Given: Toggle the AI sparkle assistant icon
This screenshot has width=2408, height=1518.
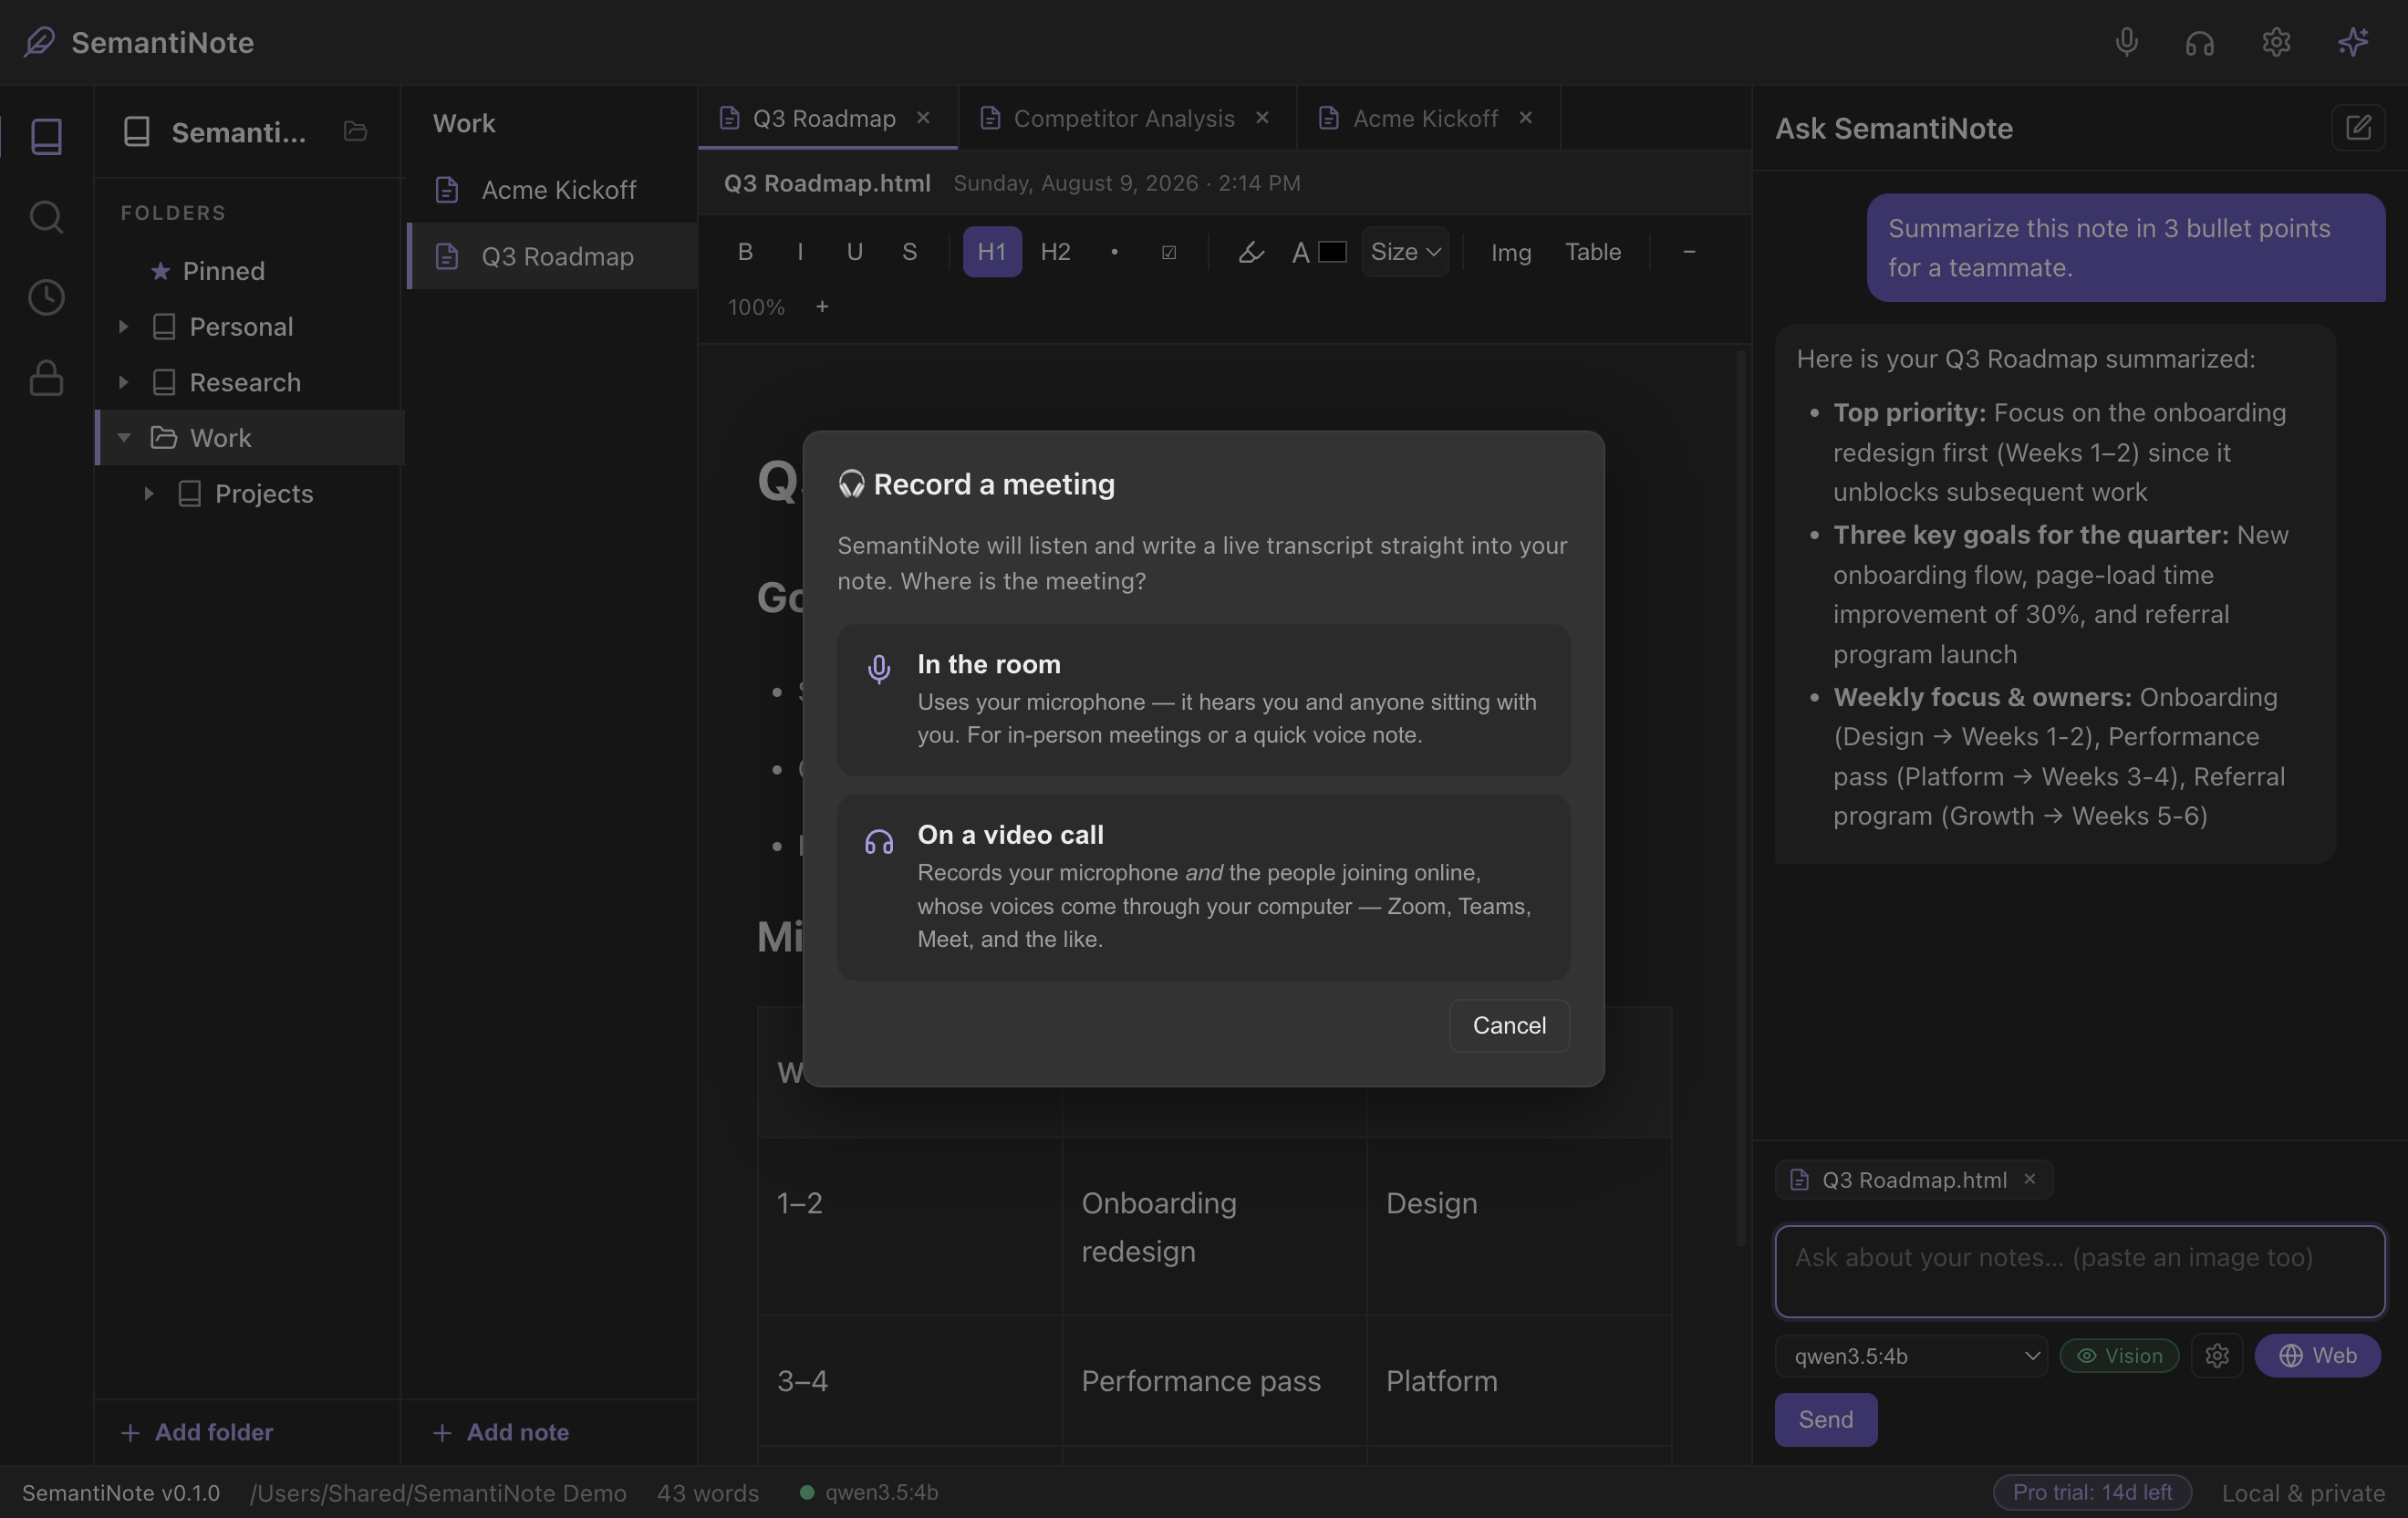Looking at the screenshot, I should pyautogui.click(x=2353, y=42).
